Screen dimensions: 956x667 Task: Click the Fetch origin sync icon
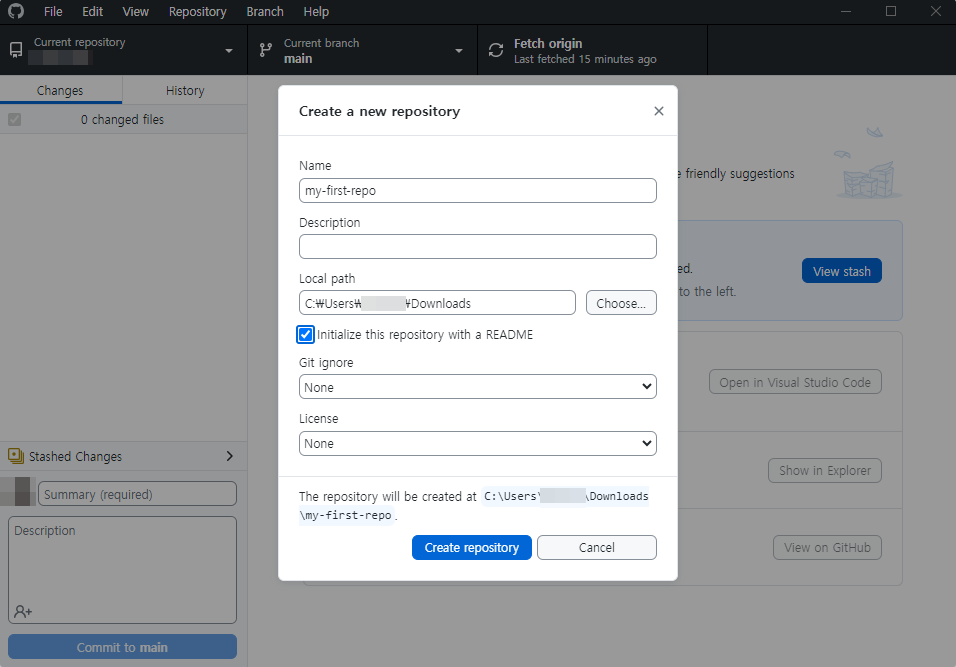point(495,49)
